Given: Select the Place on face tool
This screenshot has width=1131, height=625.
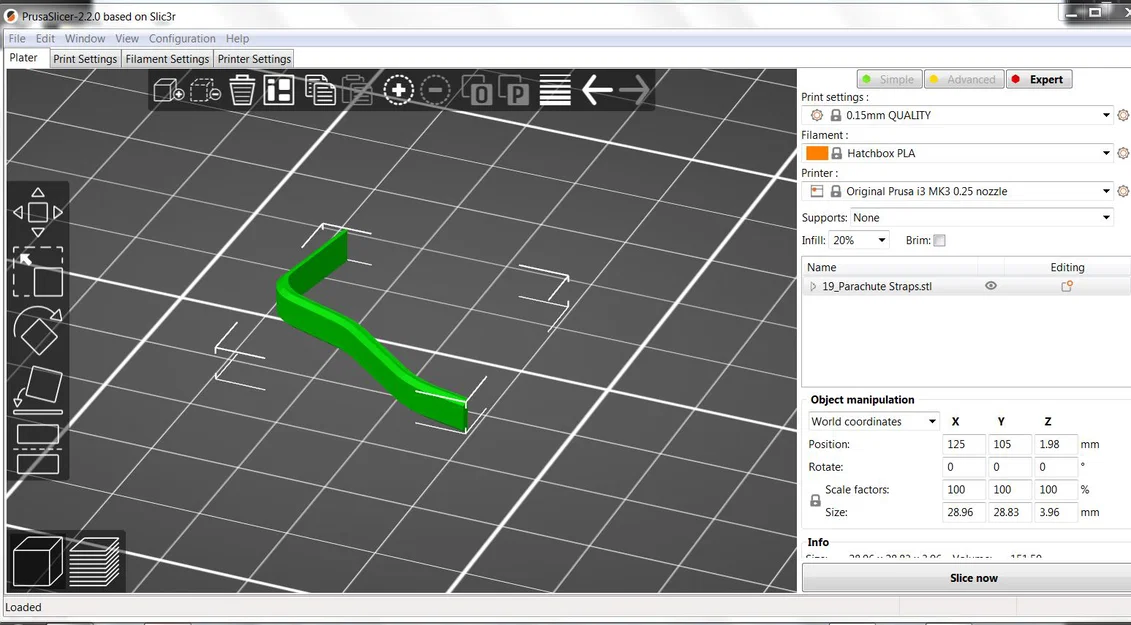Looking at the screenshot, I should [38, 390].
